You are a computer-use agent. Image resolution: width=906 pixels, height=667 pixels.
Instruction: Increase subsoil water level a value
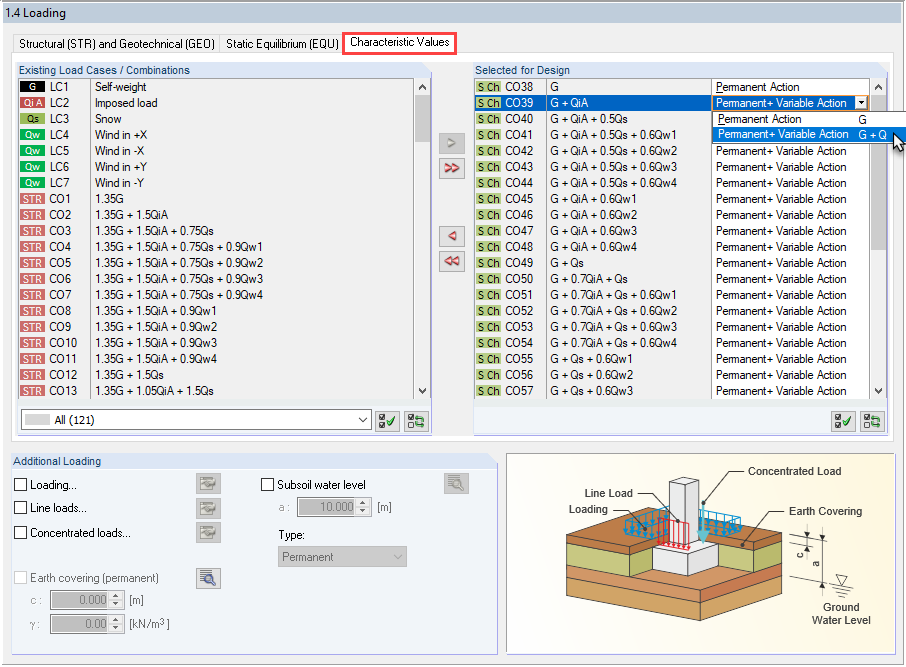tap(363, 503)
